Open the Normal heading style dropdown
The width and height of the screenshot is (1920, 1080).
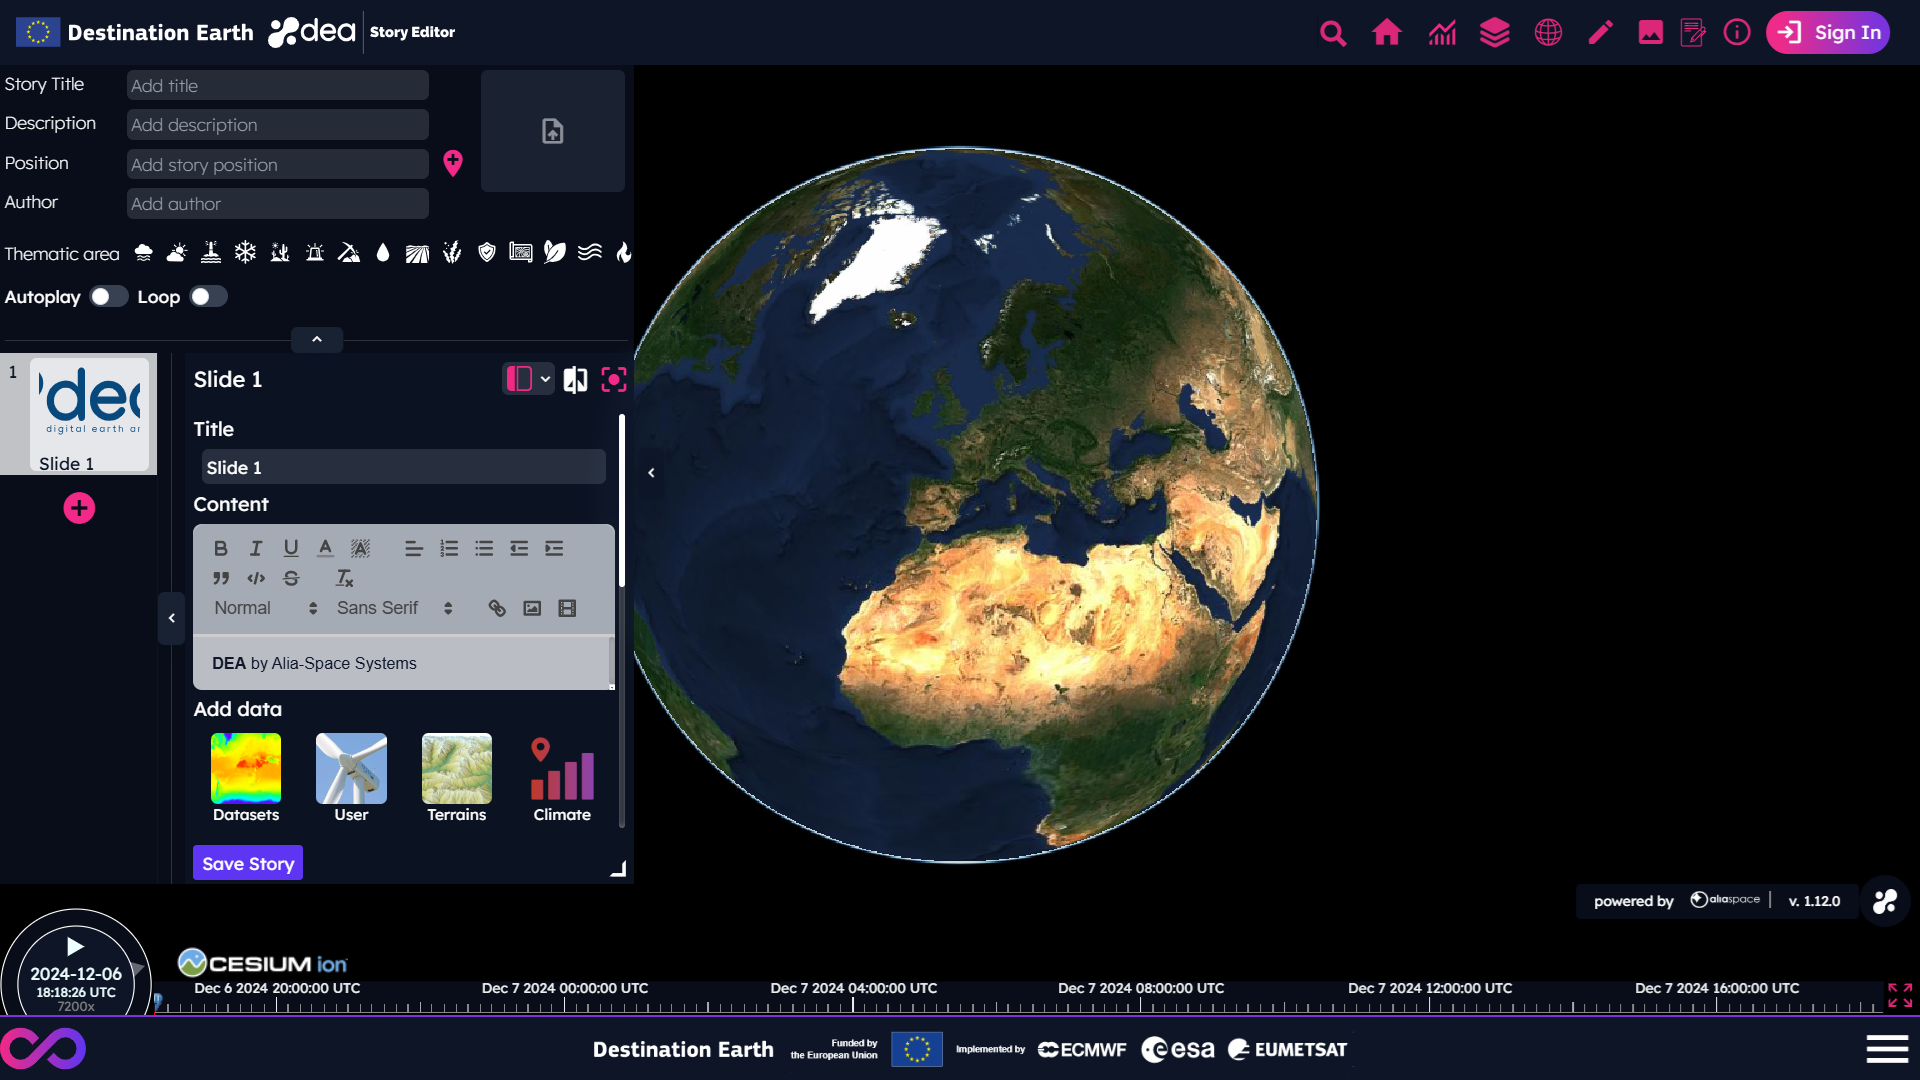pyautogui.click(x=265, y=608)
